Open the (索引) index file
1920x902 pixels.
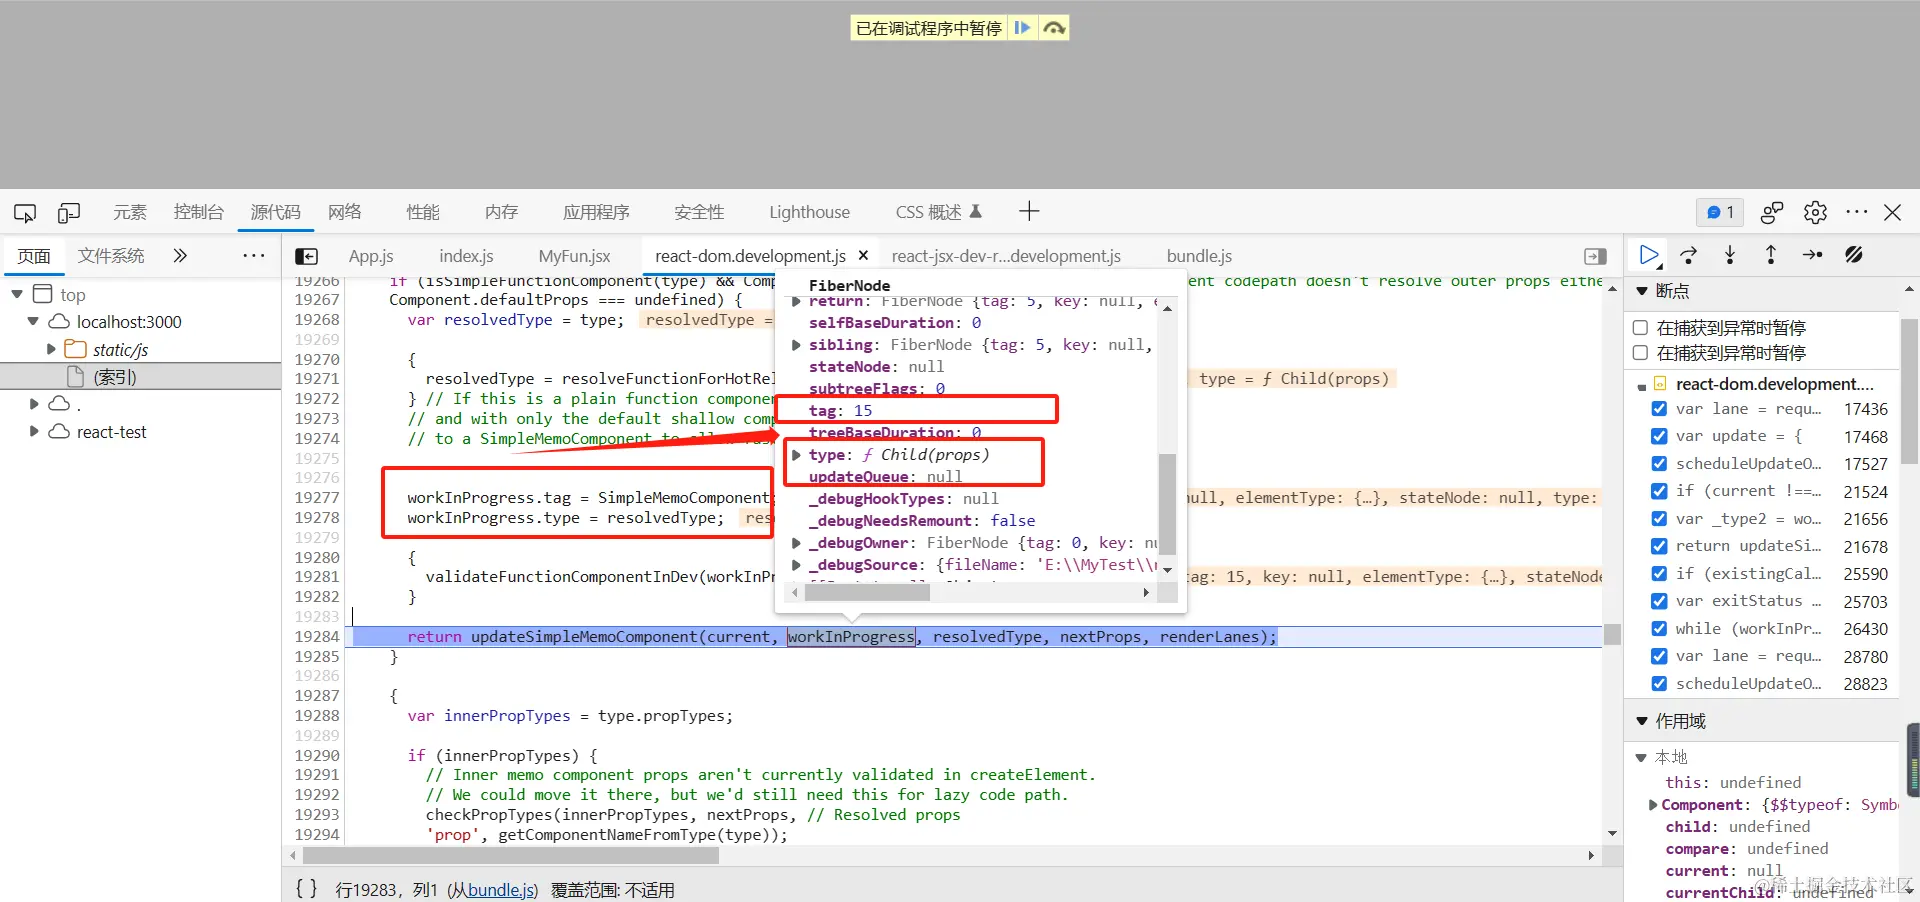pyautogui.click(x=114, y=377)
